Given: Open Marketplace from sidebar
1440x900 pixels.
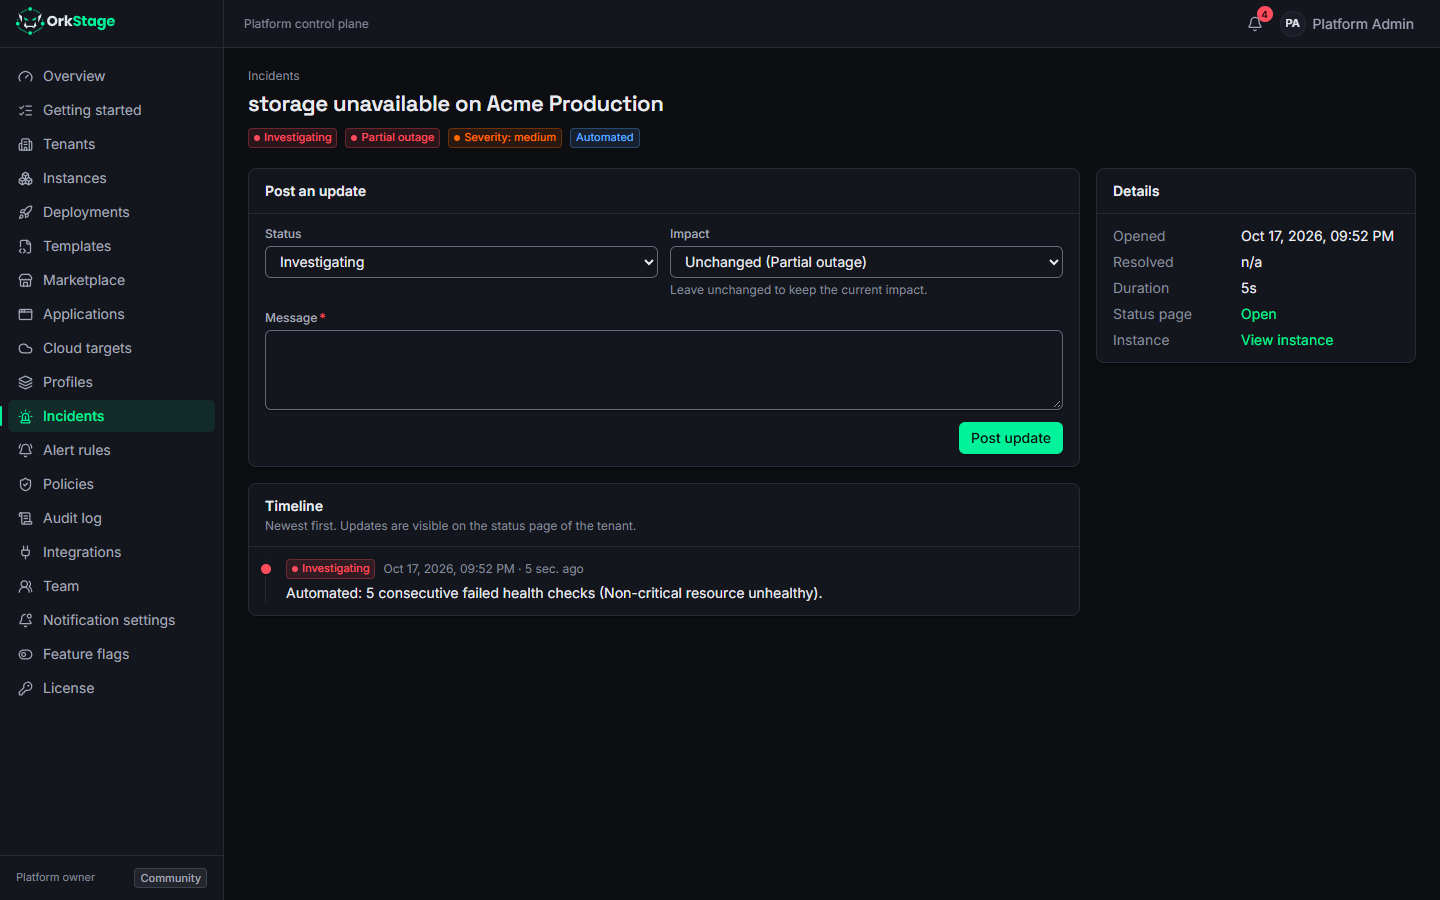Looking at the screenshot, I should pyautogui.click(x=111, y=280).
